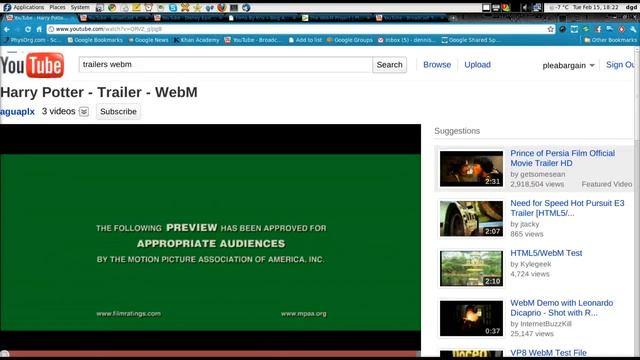640x360 pixels.
Task: Go back with the browser back arrow
Action: (x=7, y=29)
